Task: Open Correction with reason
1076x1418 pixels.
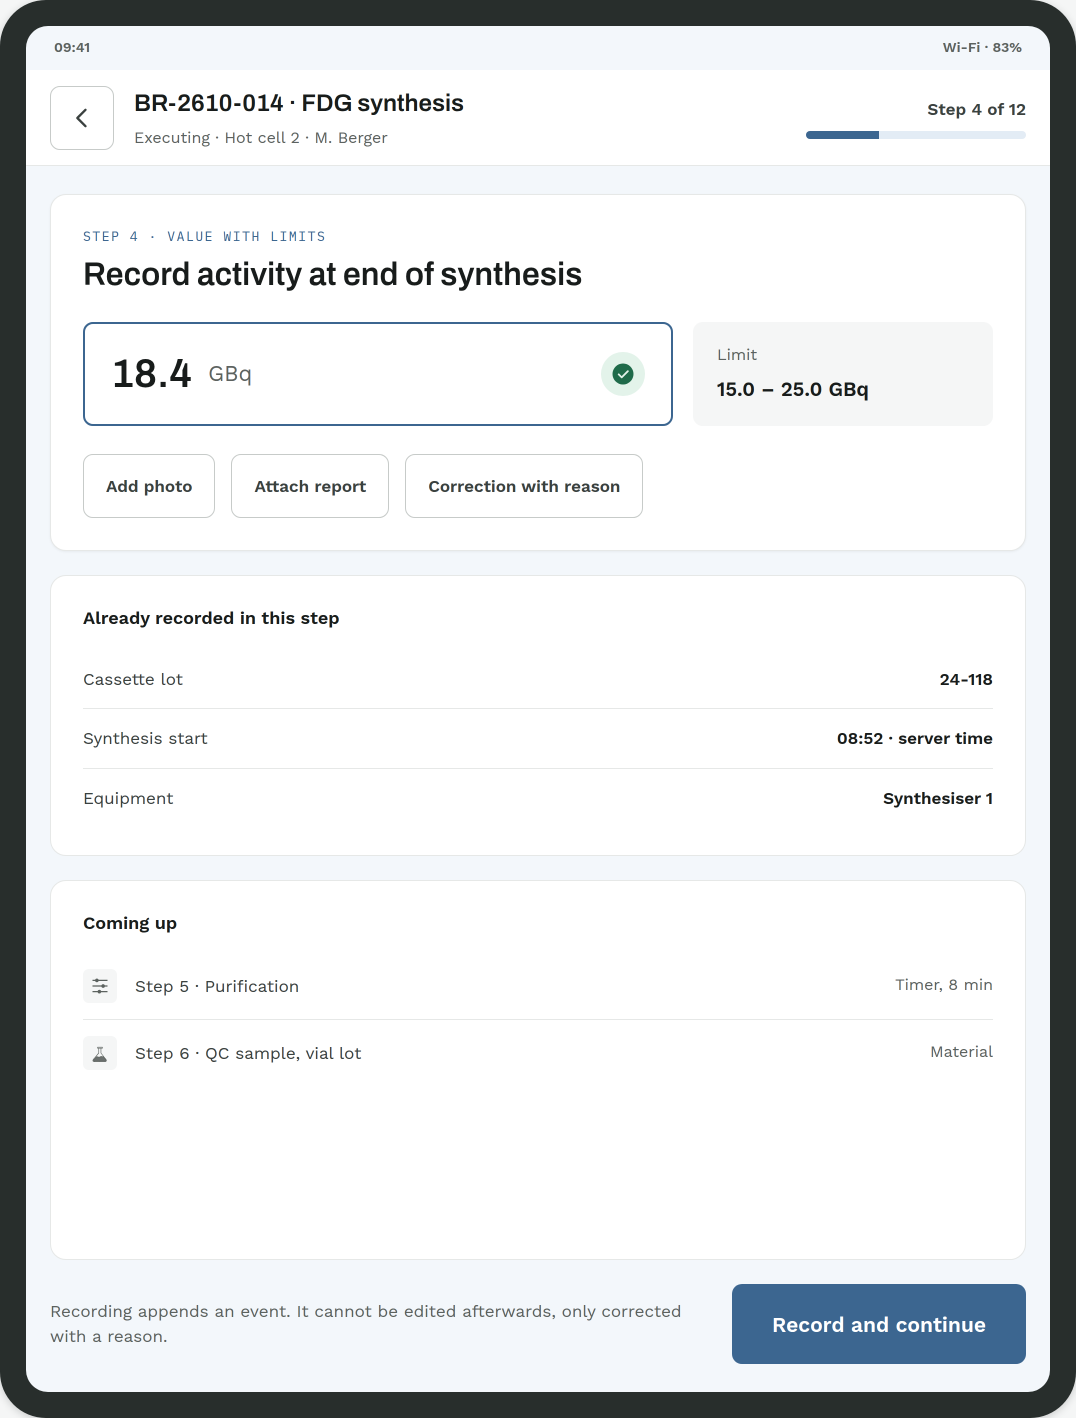Action: click(524, 486)
